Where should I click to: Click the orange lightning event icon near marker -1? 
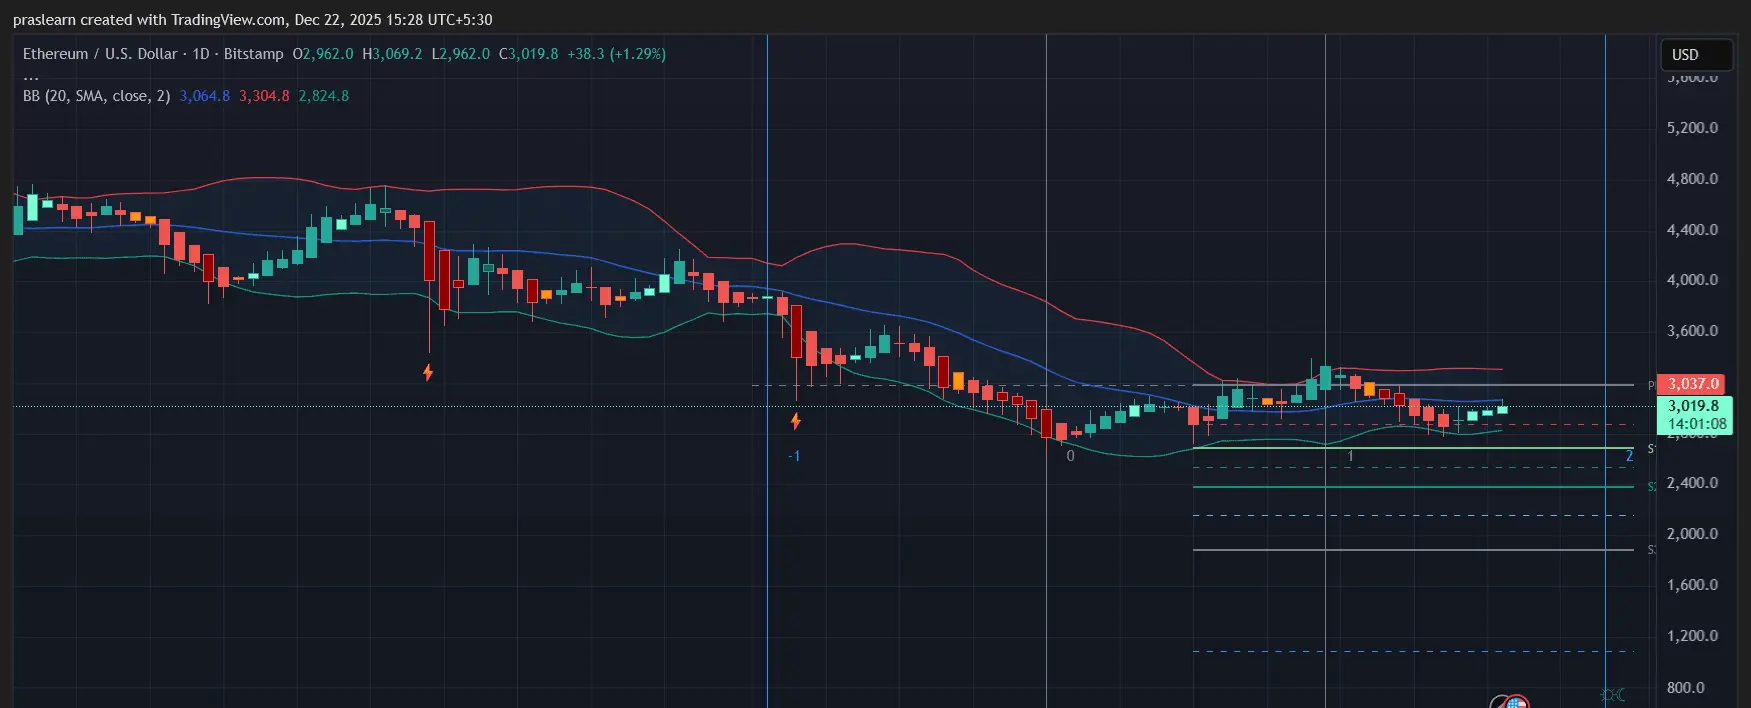pyautogui.click(x=796, y=421)
